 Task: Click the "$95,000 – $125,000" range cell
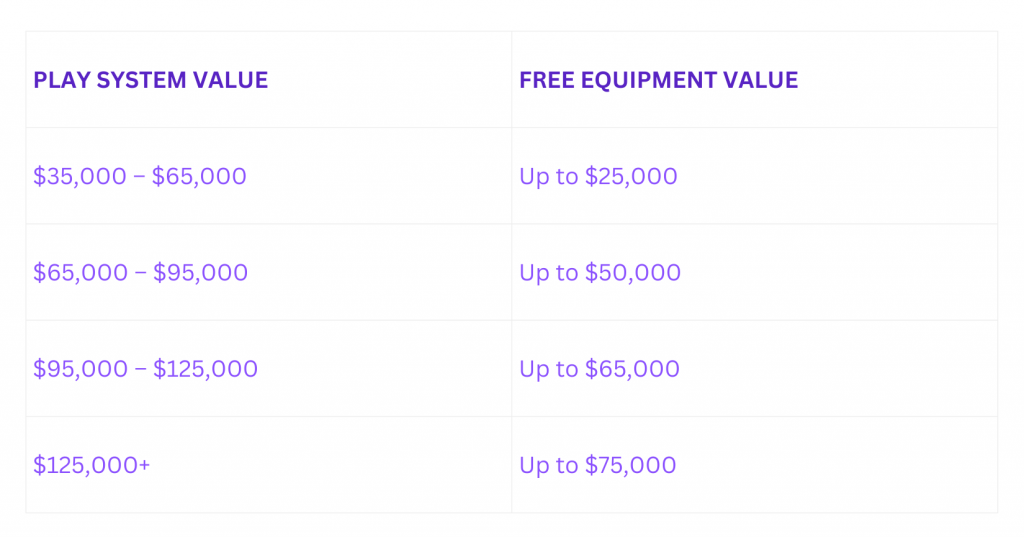point(145,369)
